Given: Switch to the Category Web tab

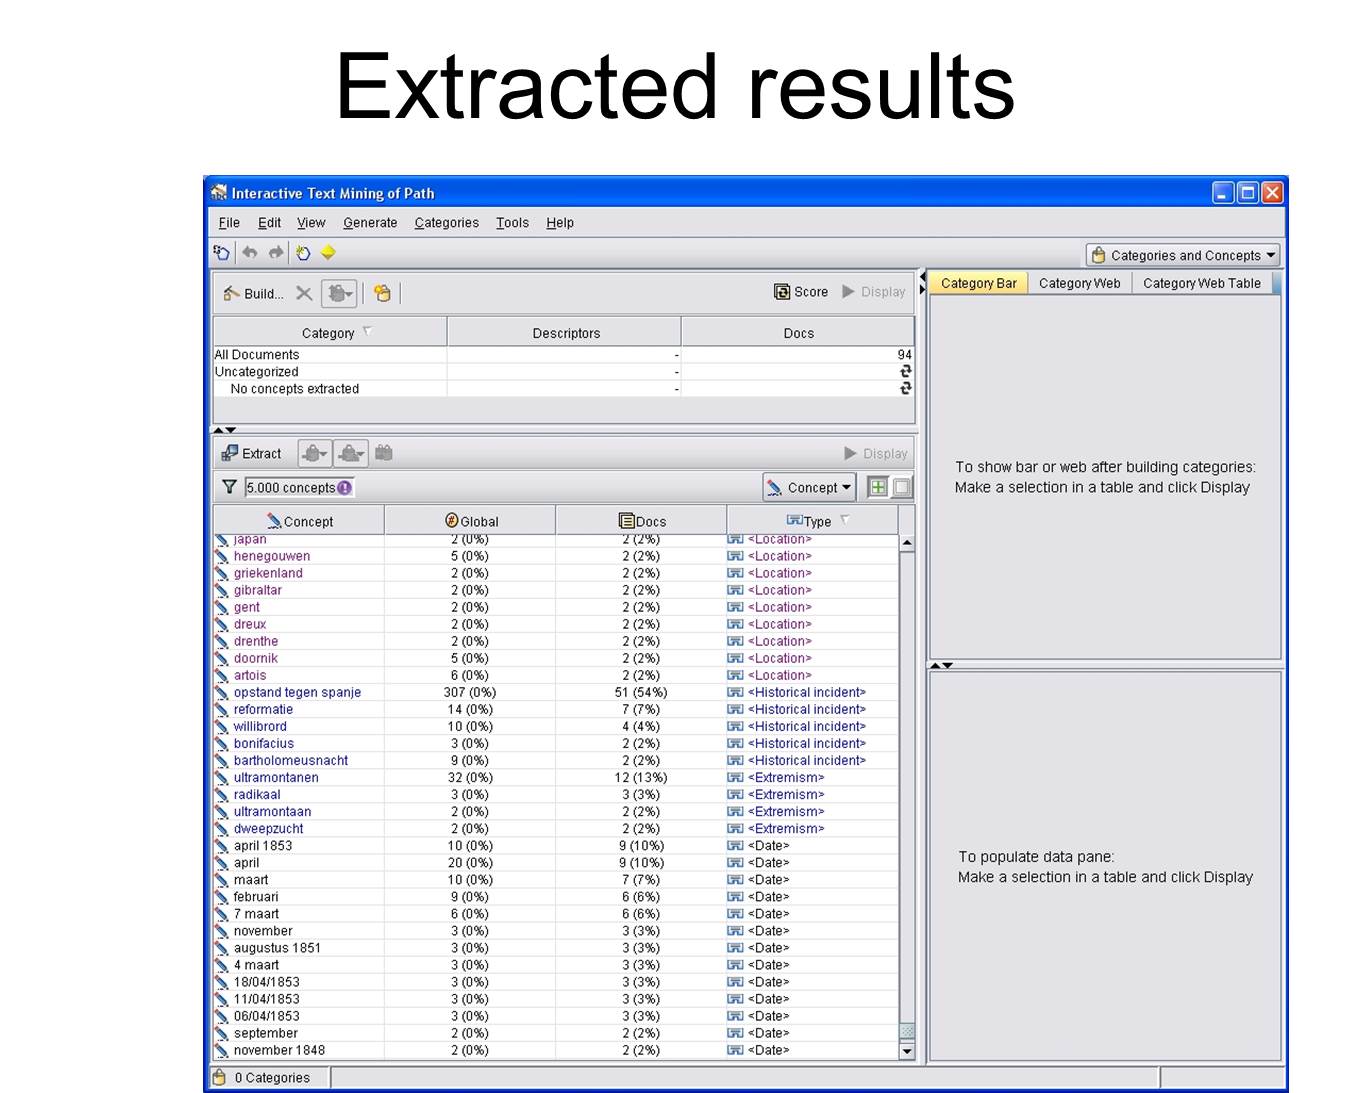Looking at the screenshot, I should click(1079, 283).
